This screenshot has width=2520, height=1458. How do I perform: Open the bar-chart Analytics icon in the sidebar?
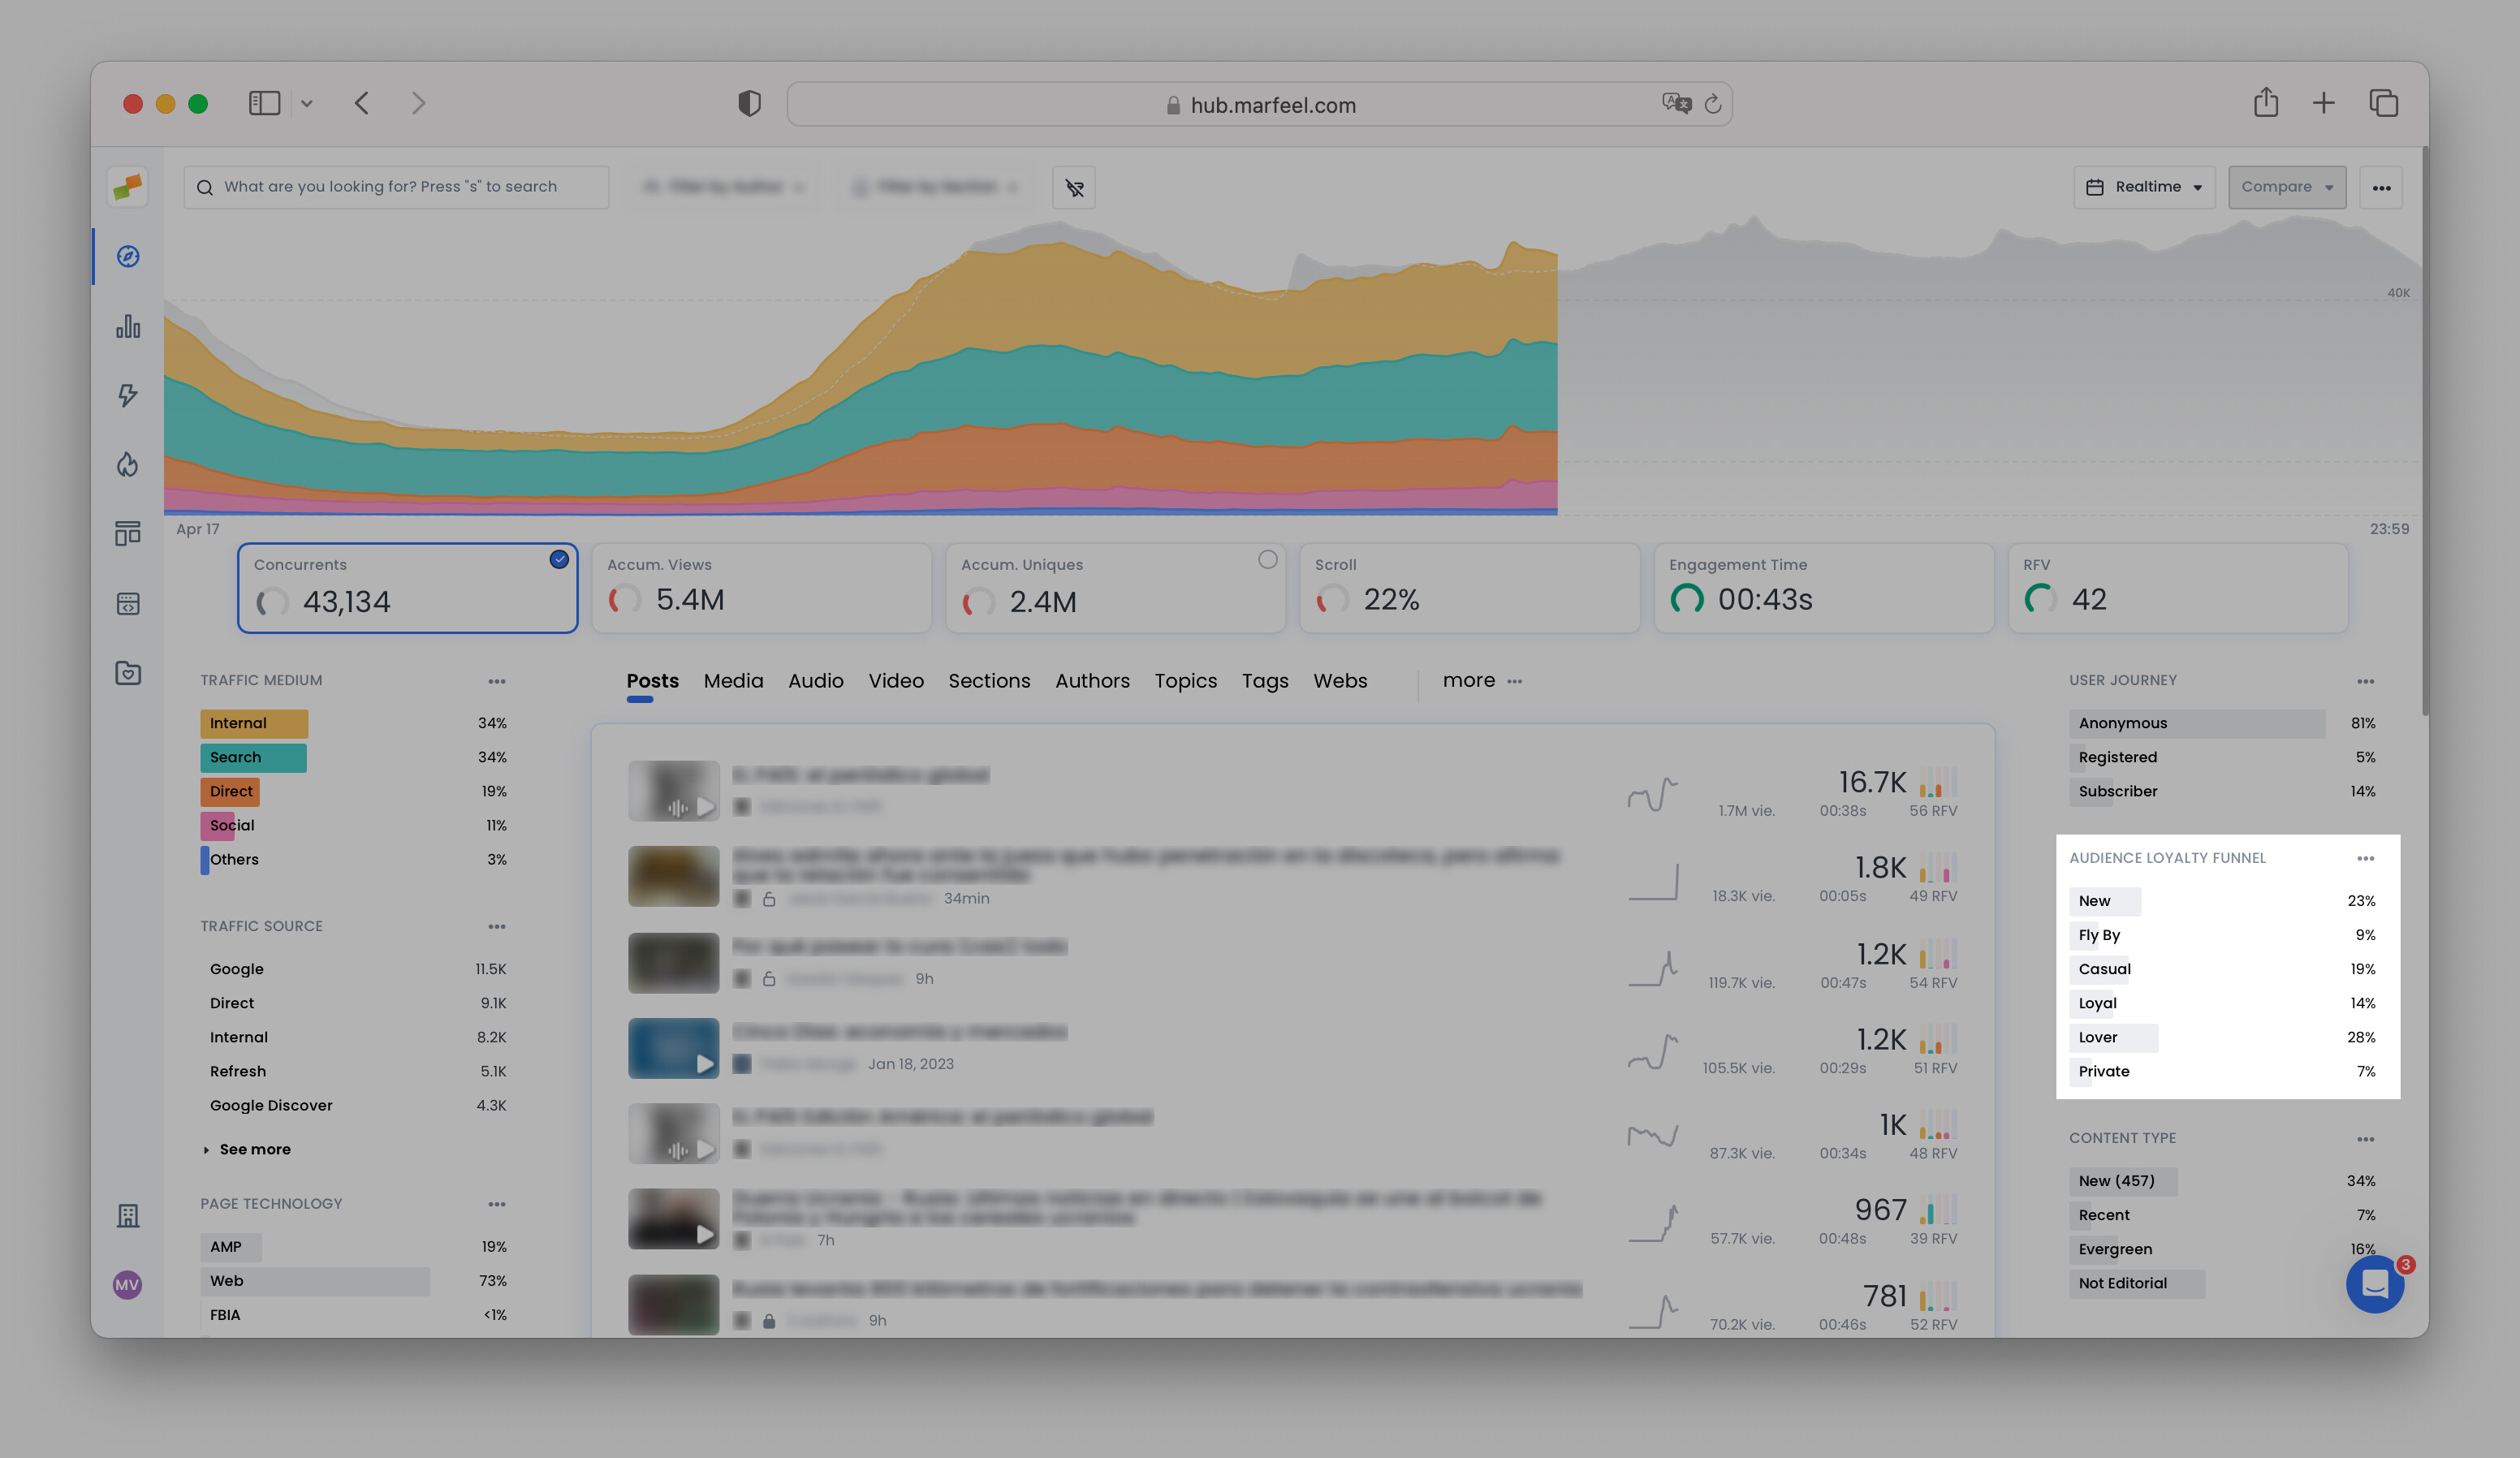(x=128, y=327)
